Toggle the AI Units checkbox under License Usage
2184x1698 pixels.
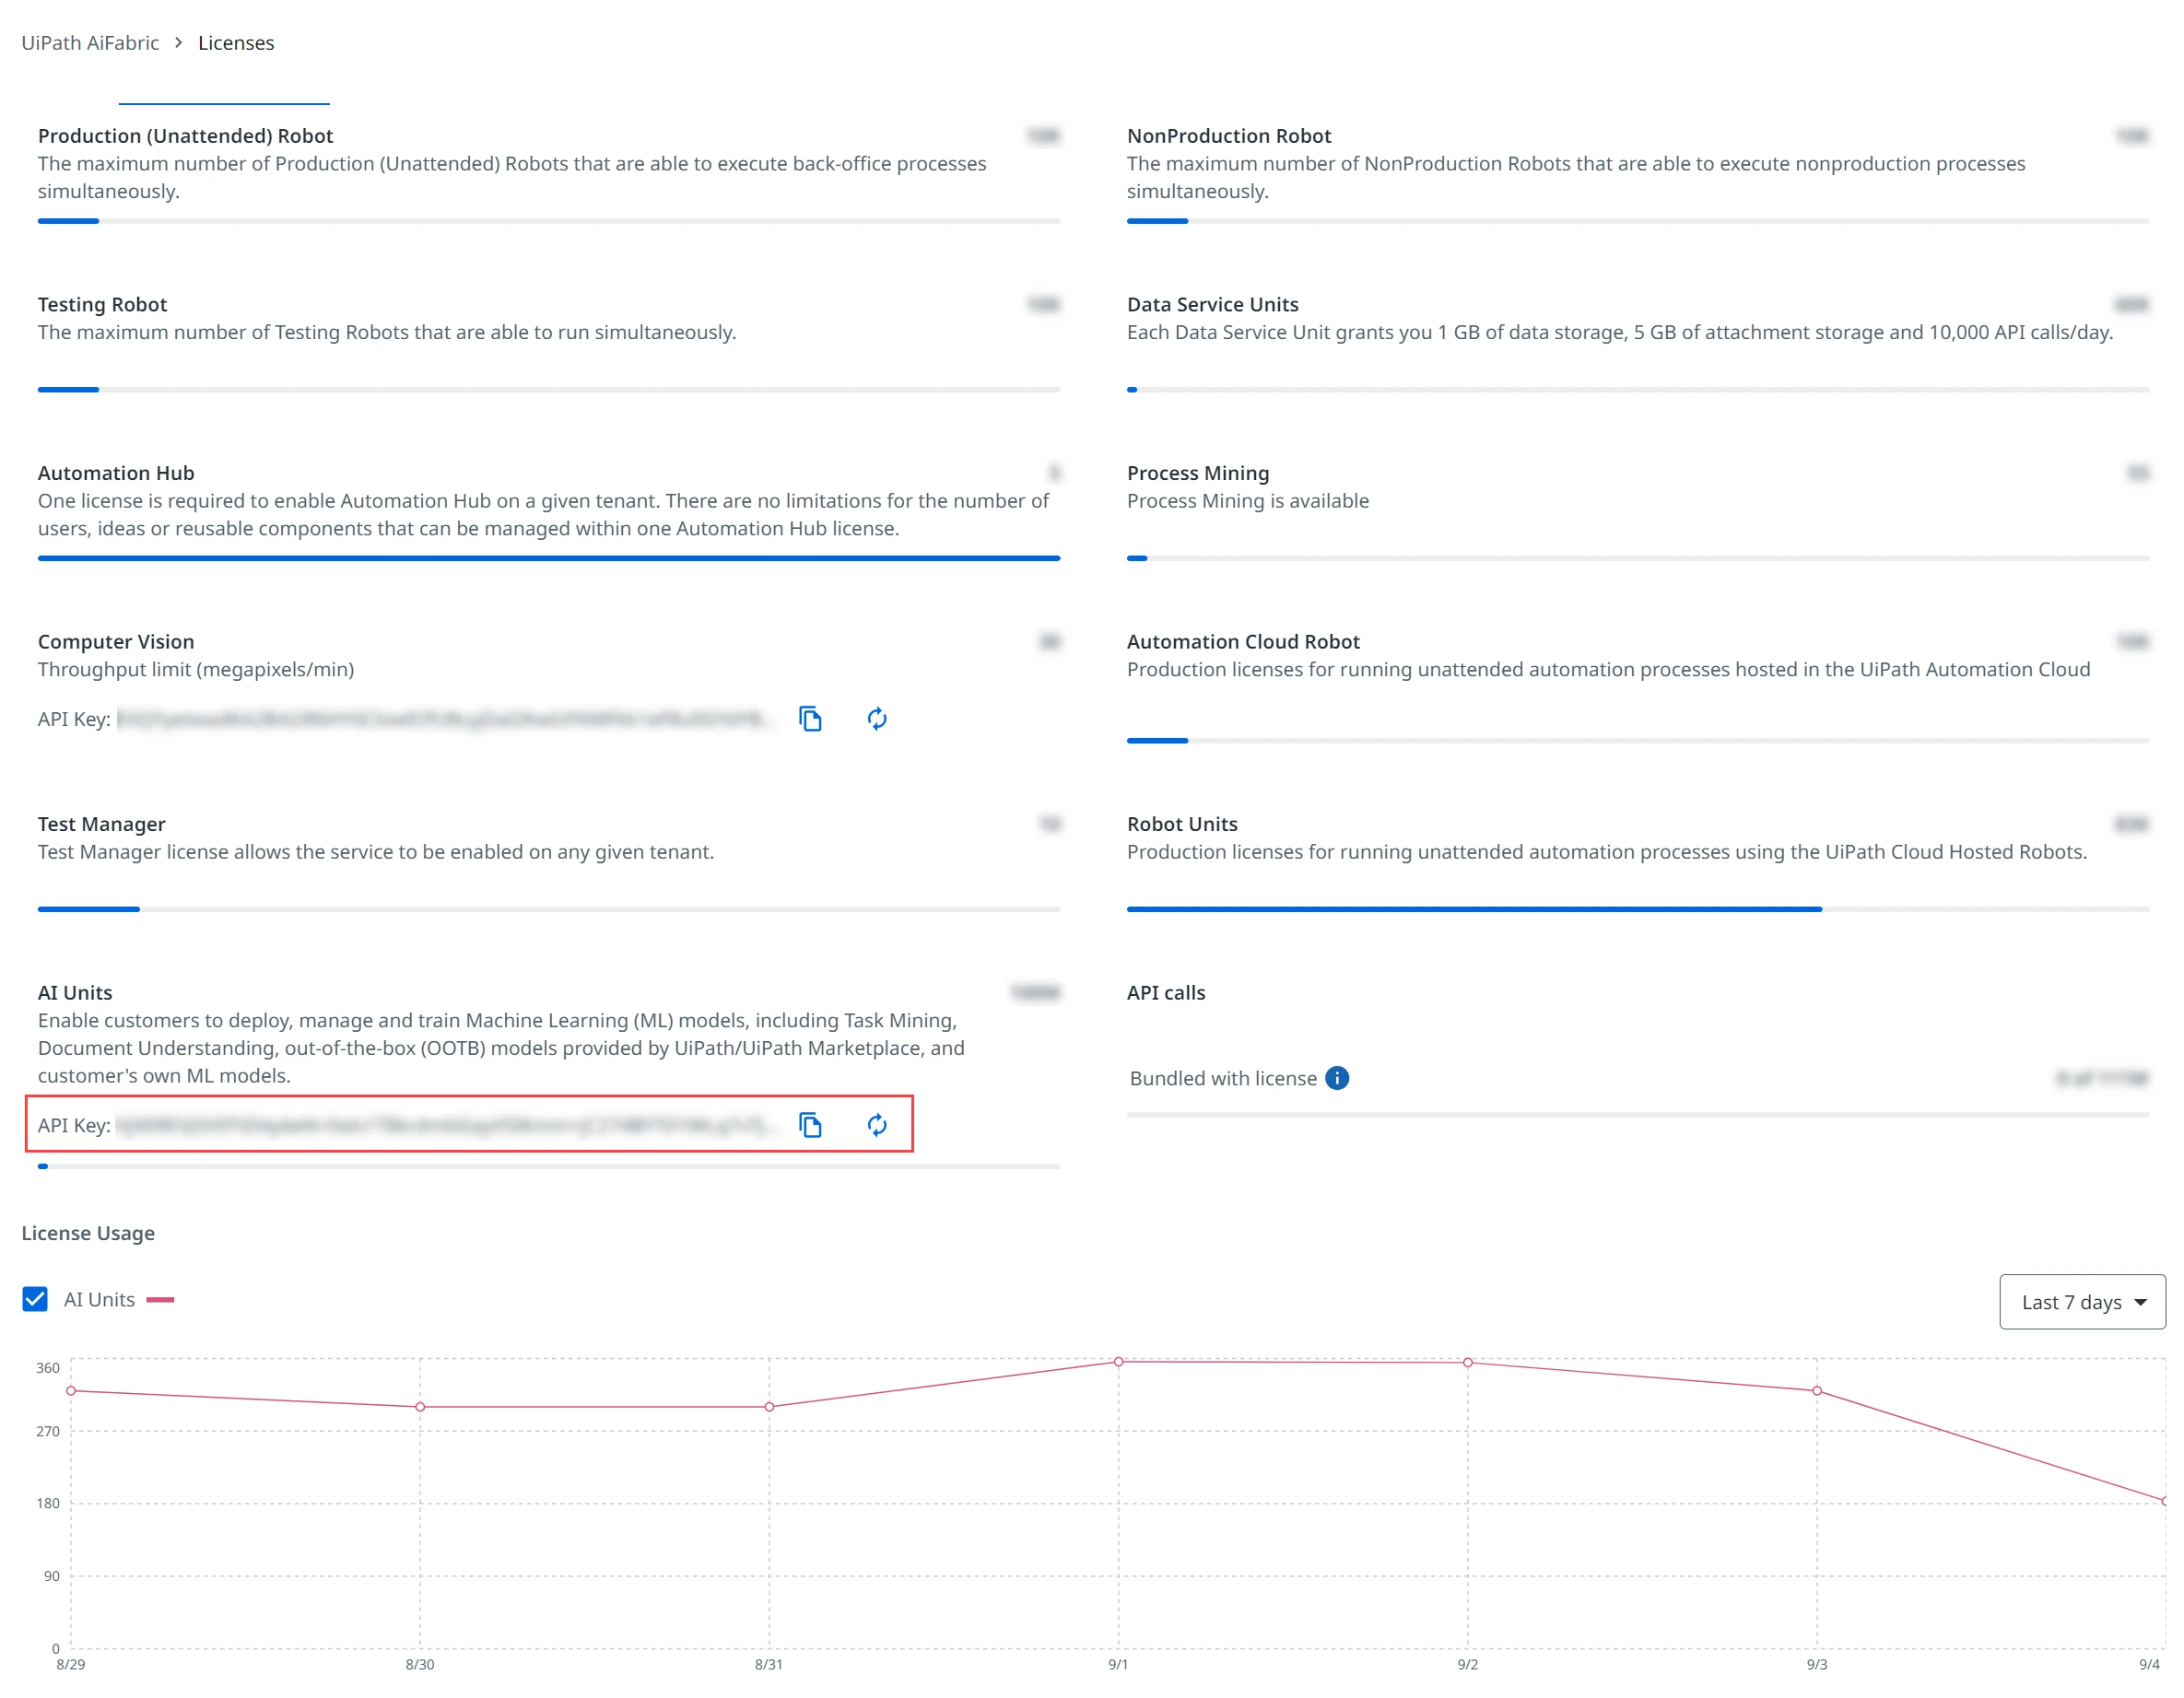(x=35, y=1299)
